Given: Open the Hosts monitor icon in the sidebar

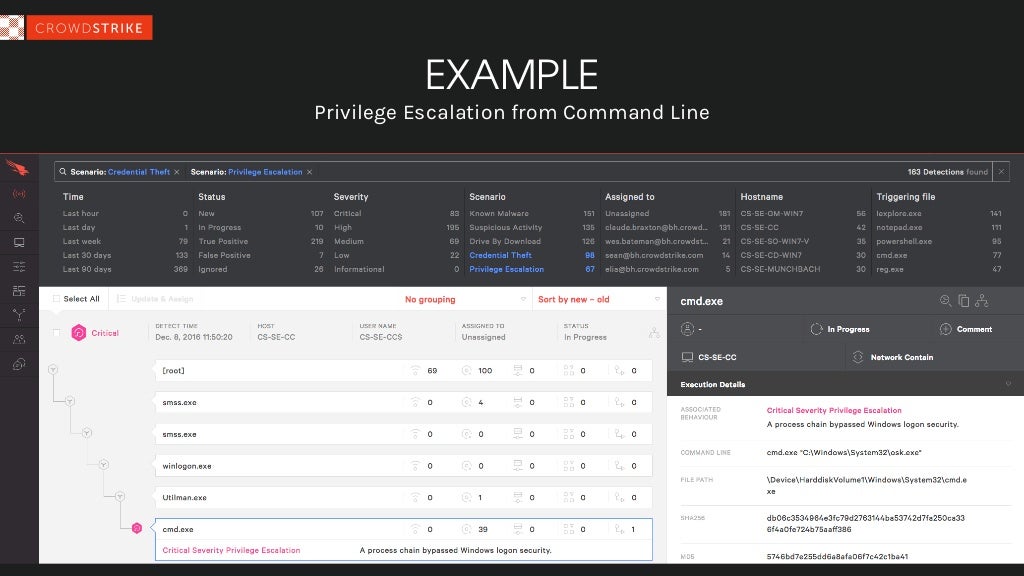Looking at the screenshot, I should click(19, 242).
